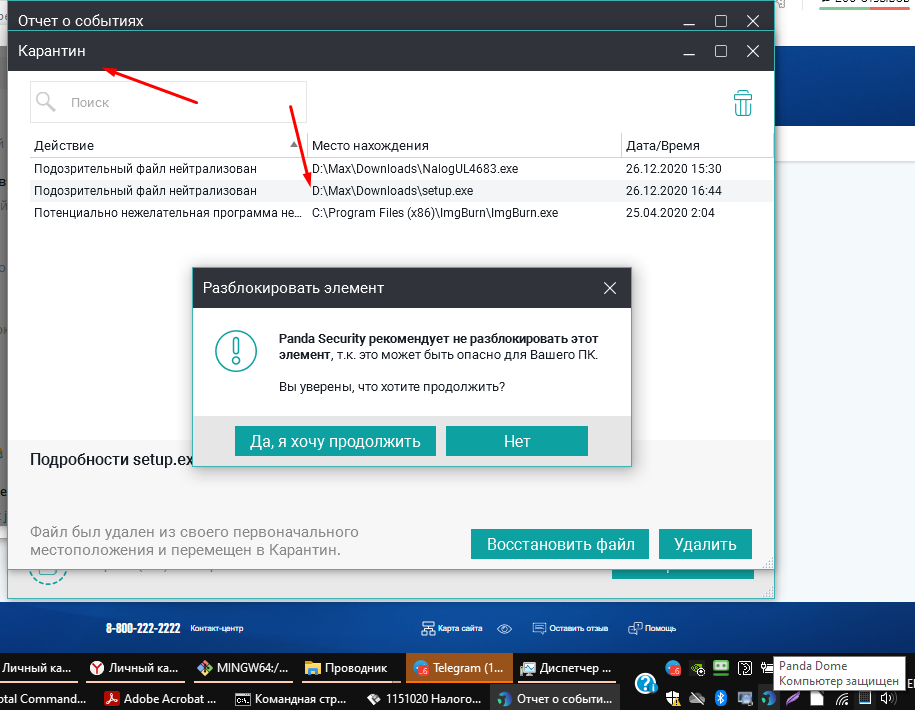This screenshot has width=915, height=710.
Task: Click Windows Security shield tray icon
Action: coord(673,698)
